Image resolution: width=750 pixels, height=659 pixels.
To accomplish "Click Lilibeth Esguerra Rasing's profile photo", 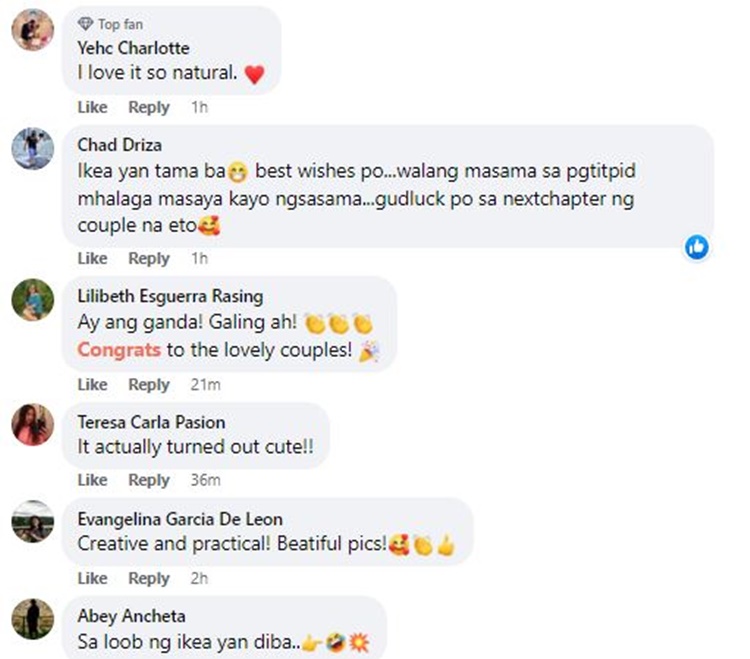I will pyautogui.click(x=33, y=299).
